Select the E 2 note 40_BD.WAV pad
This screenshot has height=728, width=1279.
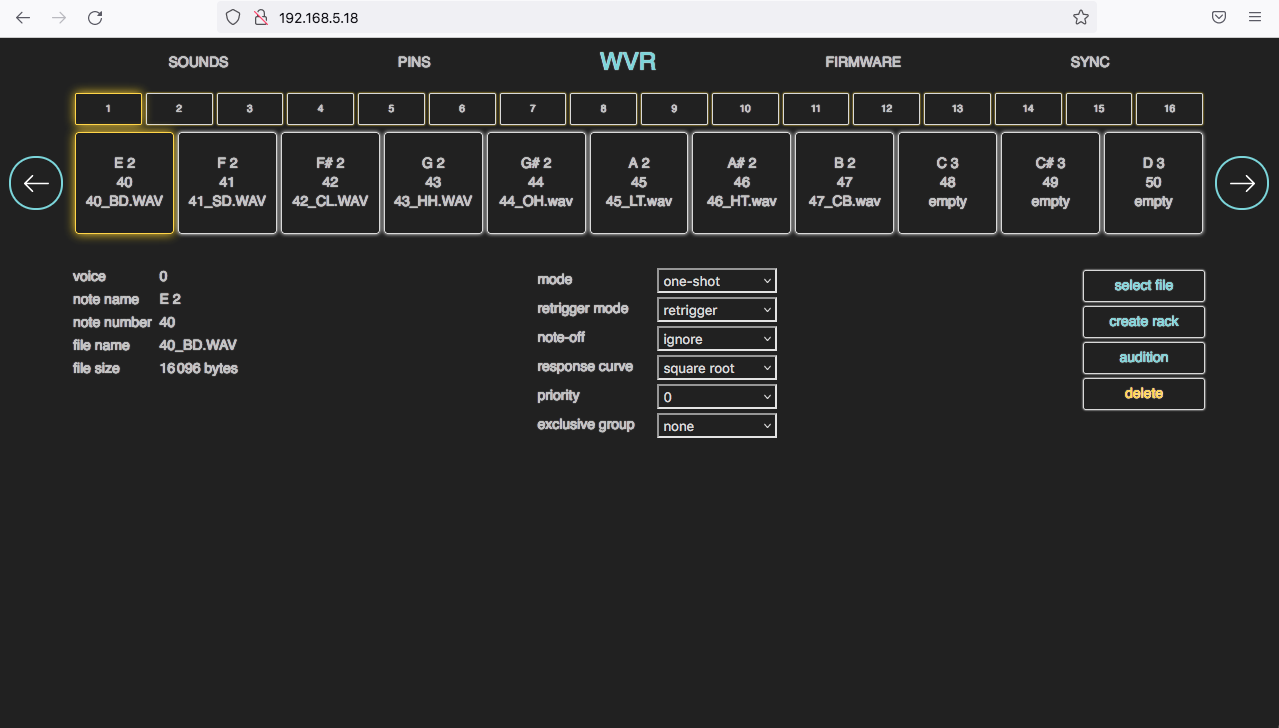(x=124, y=183)
